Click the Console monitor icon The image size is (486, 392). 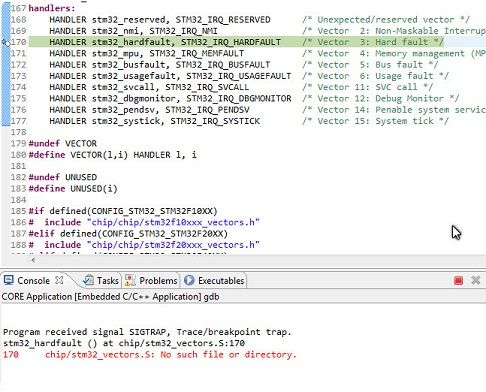[8, 280]
